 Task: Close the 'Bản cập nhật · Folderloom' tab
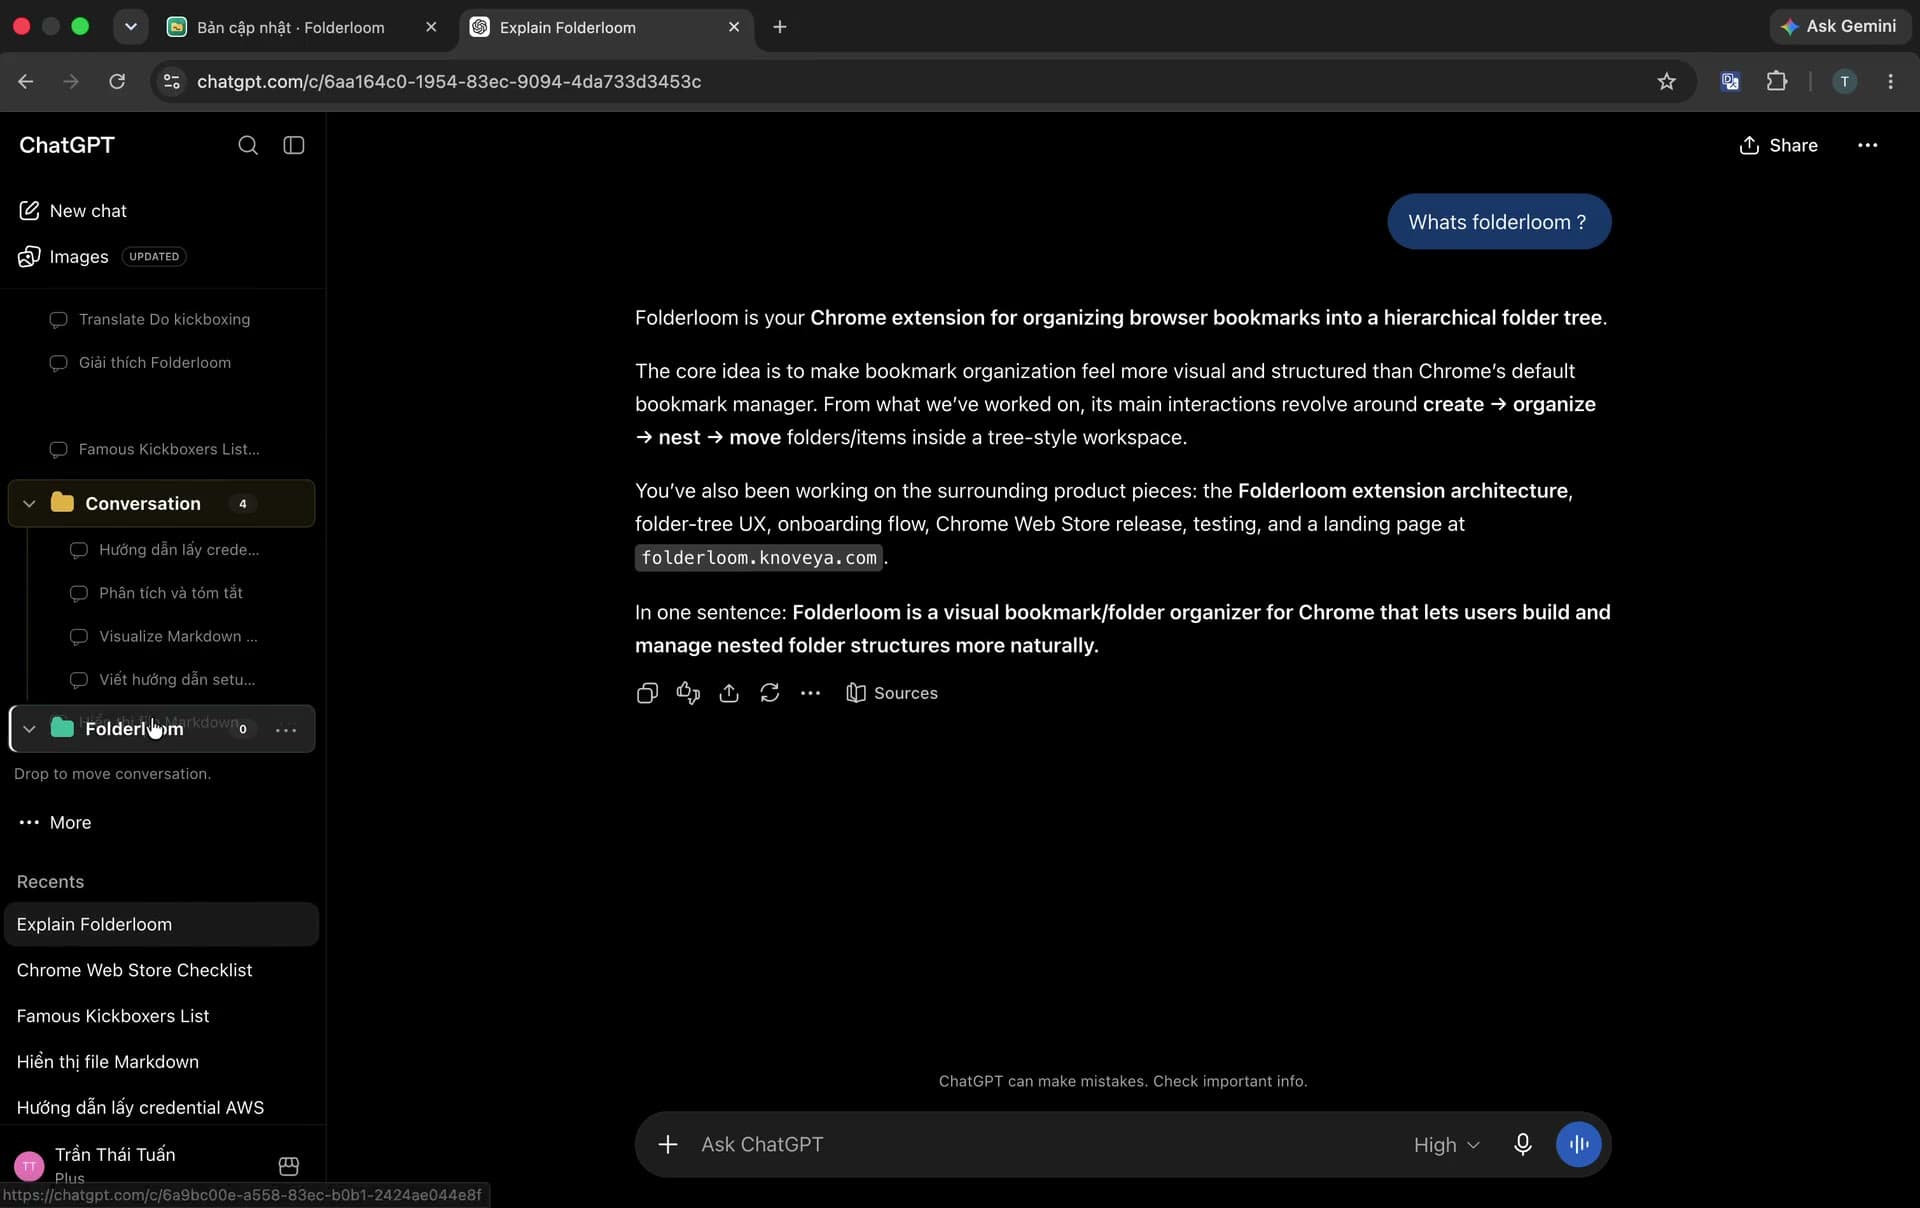(x=431, y=28)
